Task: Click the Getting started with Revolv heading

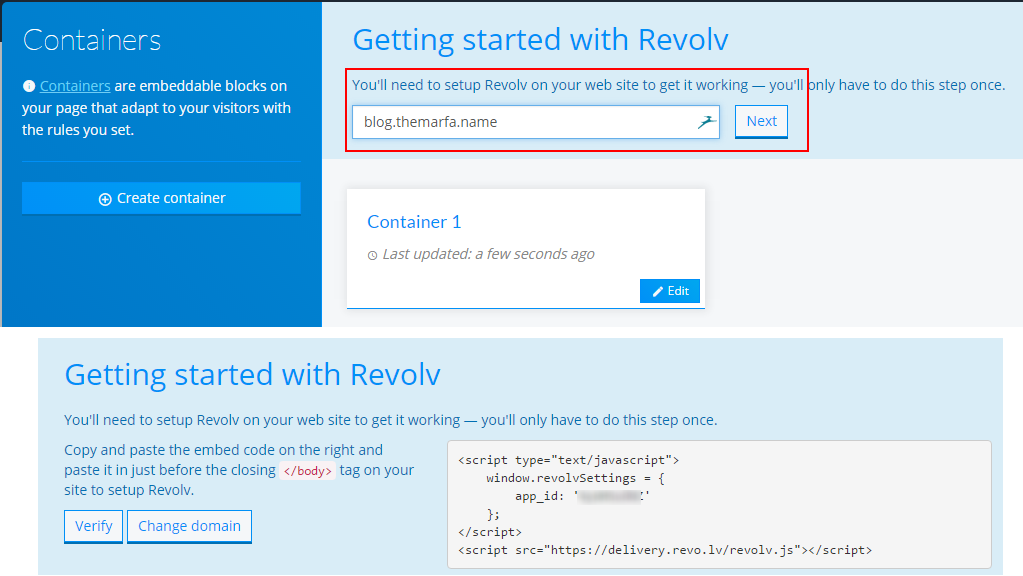Action: [x=540, y=40]
